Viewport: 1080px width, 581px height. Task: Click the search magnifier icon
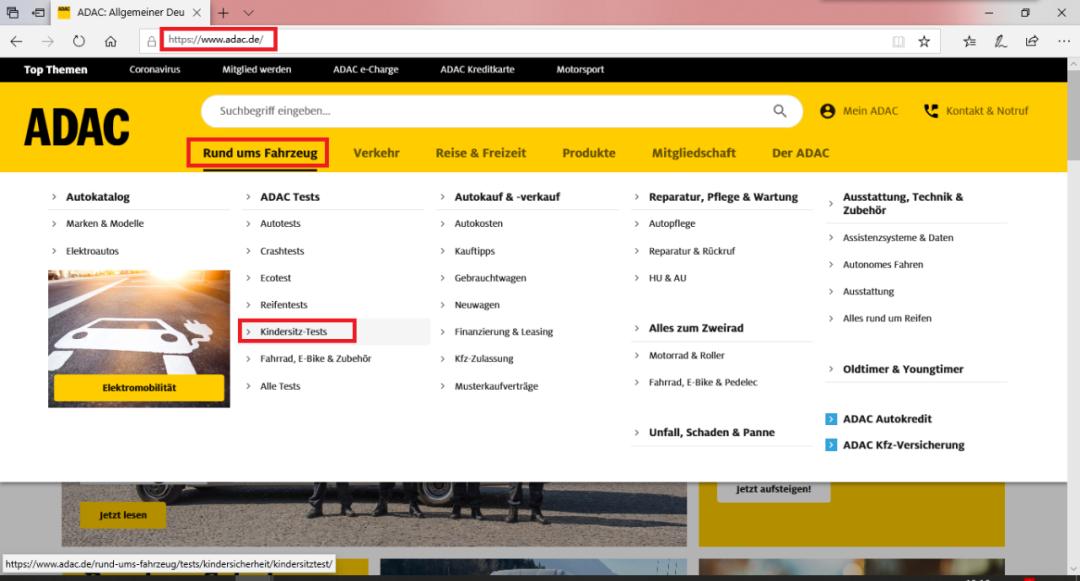[x=780, y=111]
